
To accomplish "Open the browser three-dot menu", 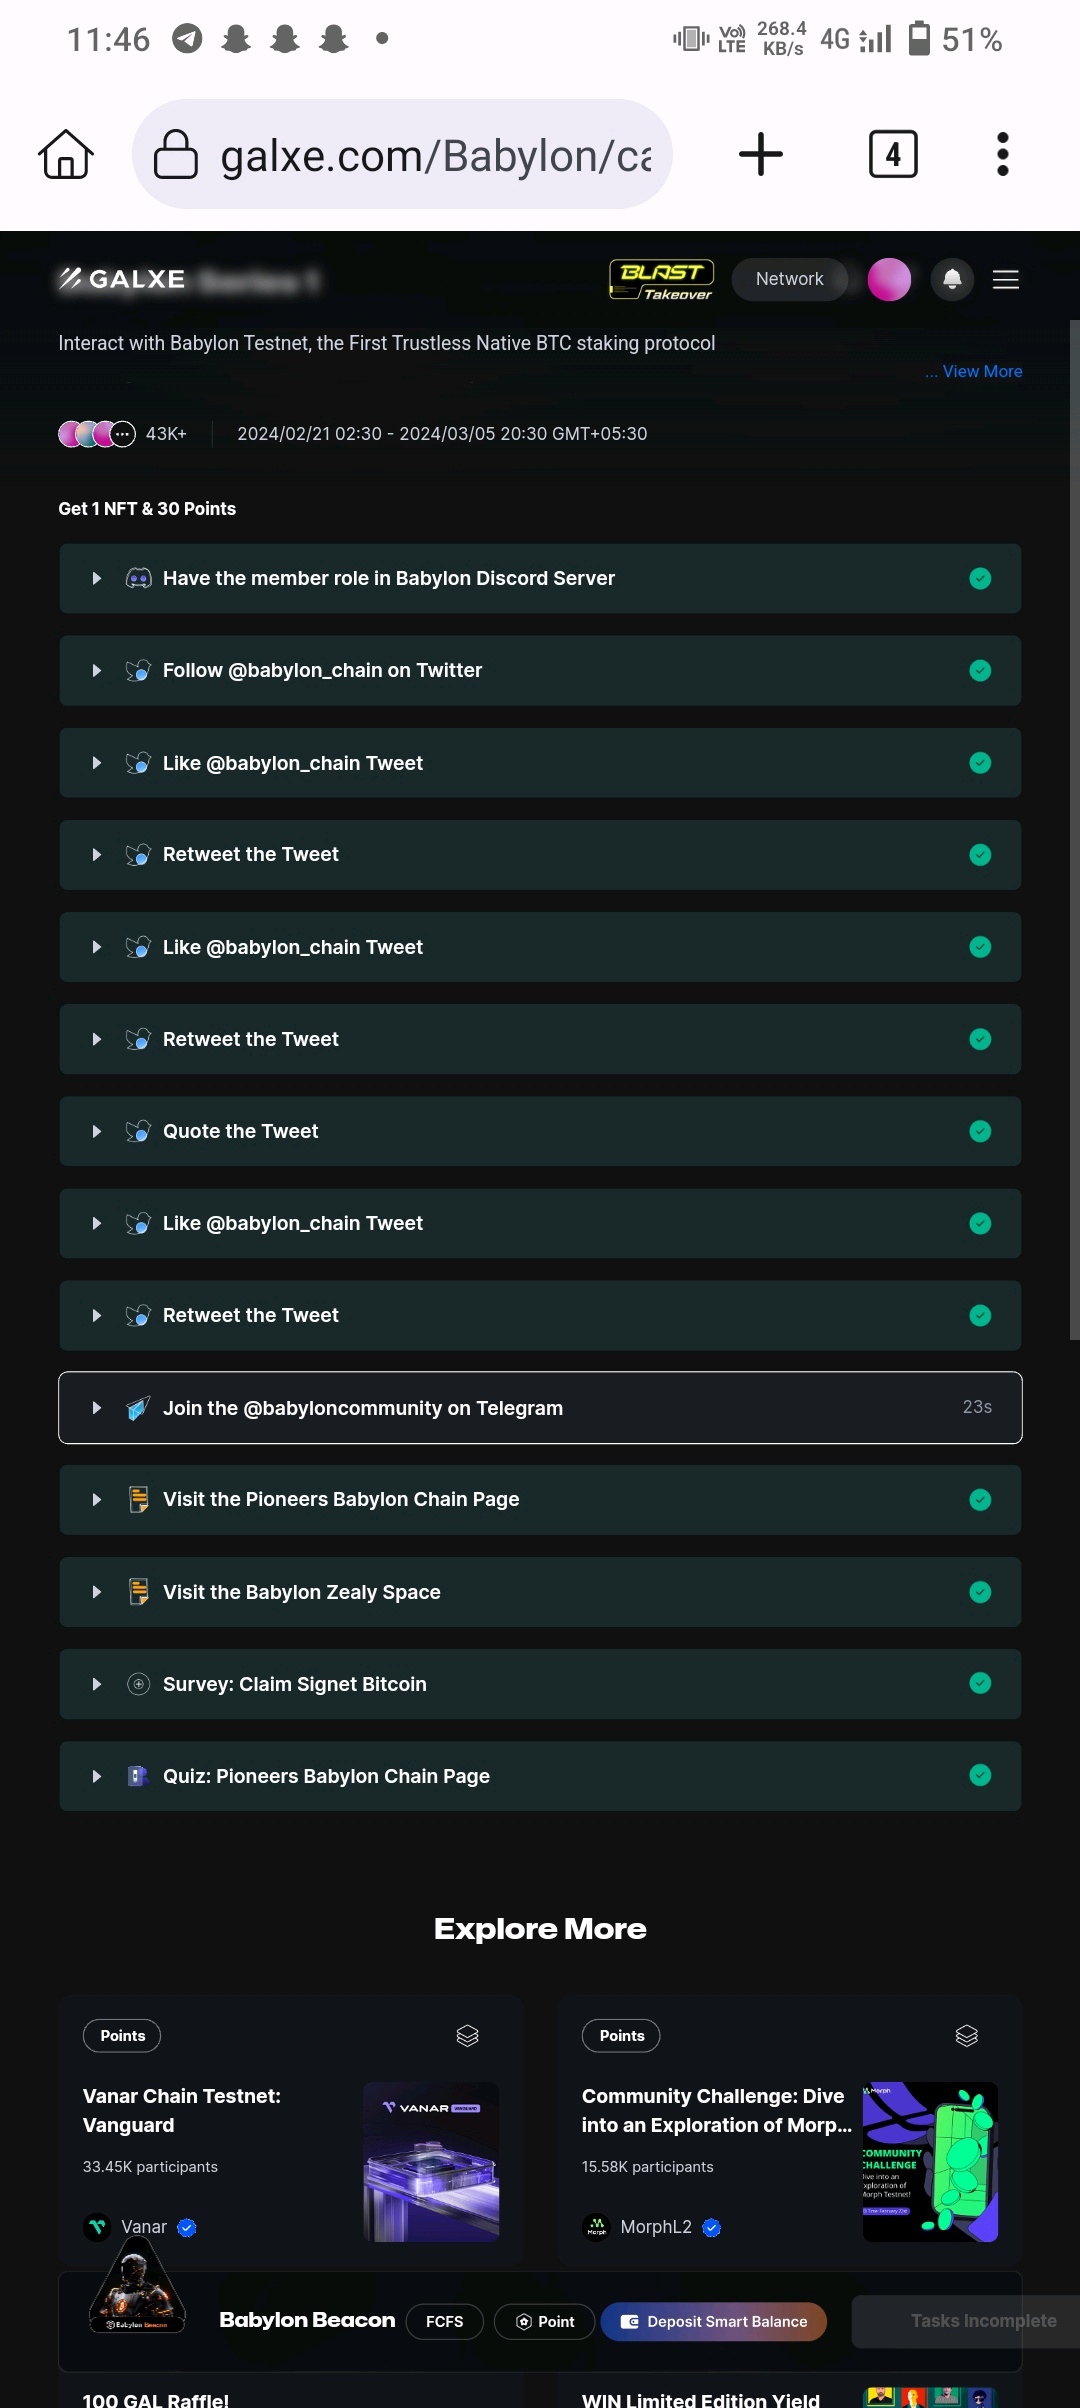I will point(1002,155).
